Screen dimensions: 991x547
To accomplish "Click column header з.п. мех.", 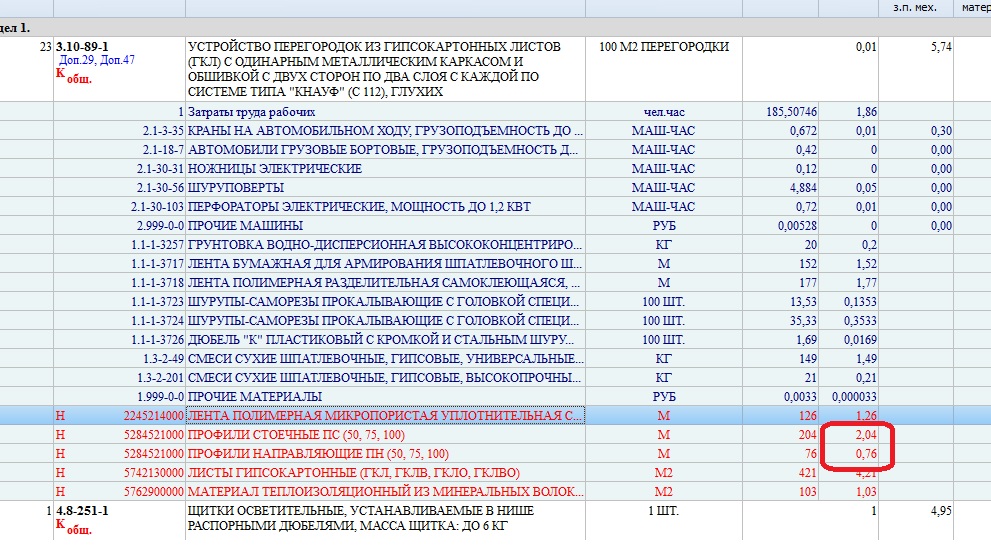I will [x=915, y=8].
